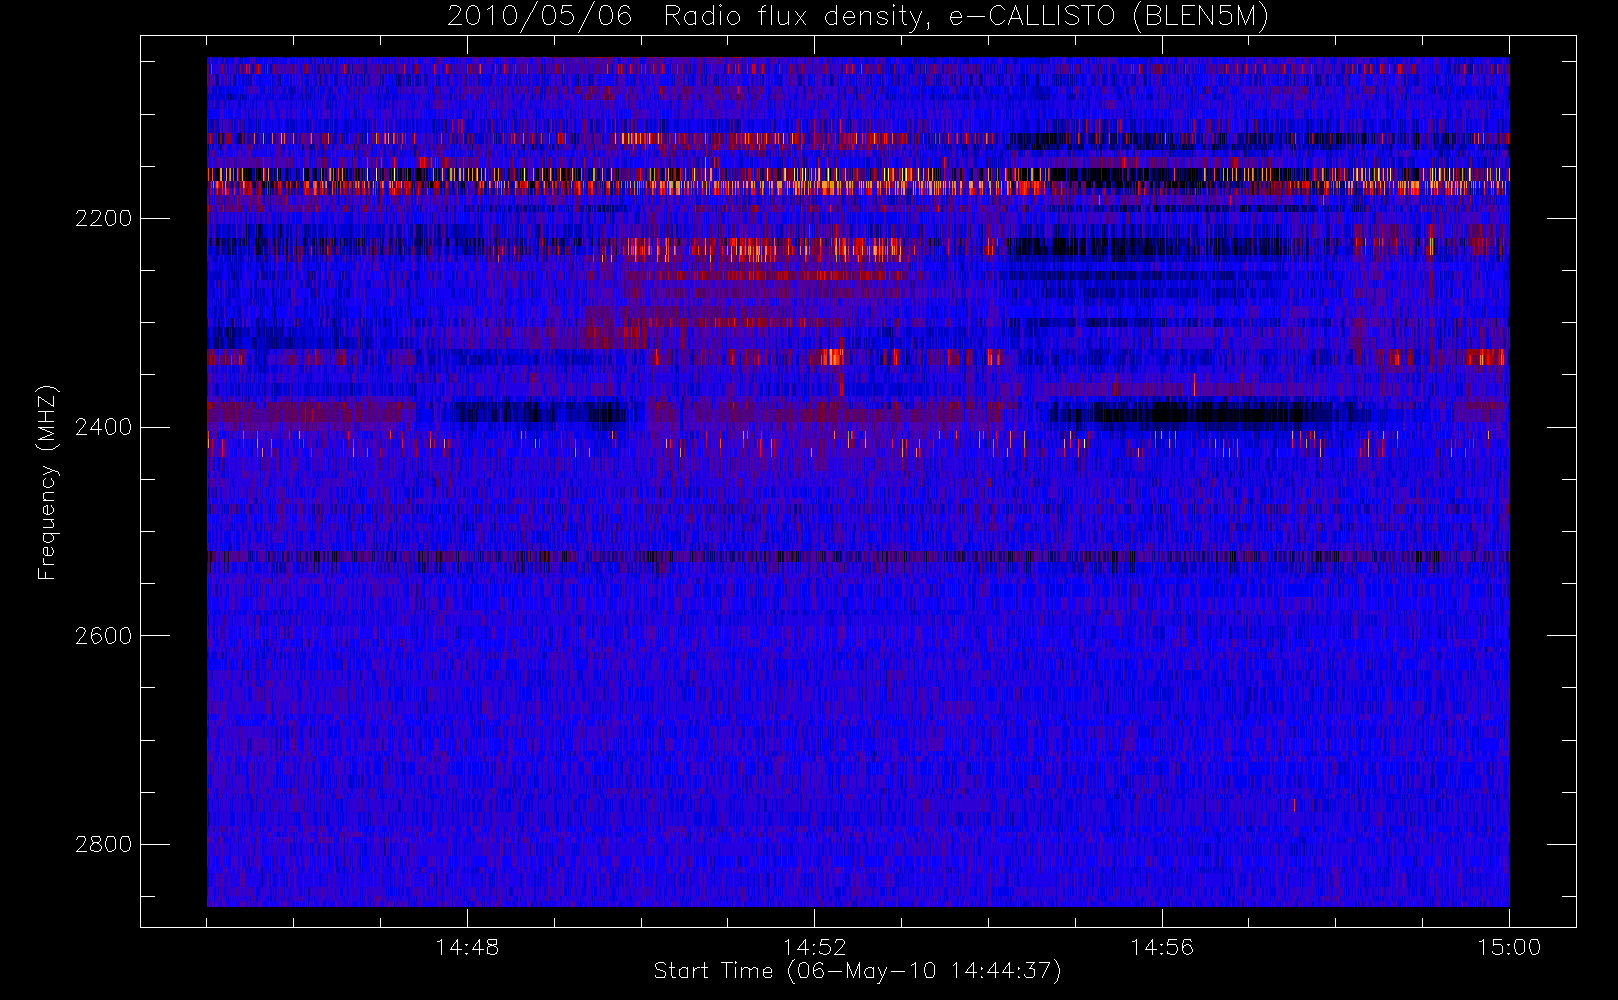Click the 15:00 time tick label
This screenshot has width=1618, height=1000.
click(1509, 947)
